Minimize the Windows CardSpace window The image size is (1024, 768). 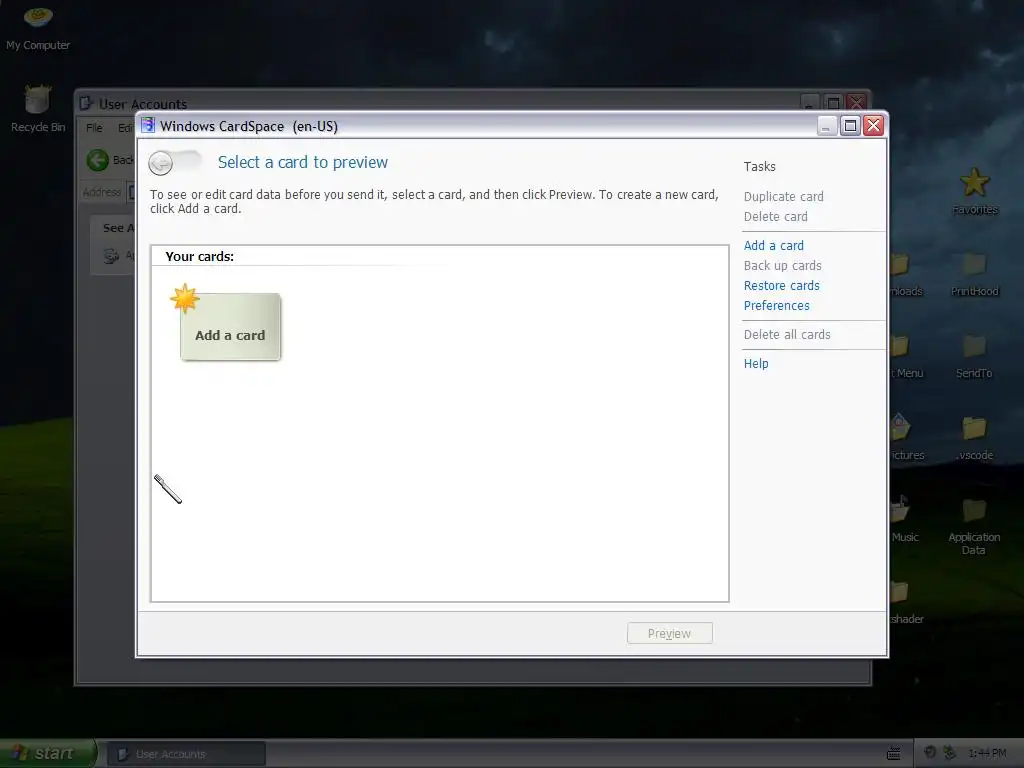(827, 125)
